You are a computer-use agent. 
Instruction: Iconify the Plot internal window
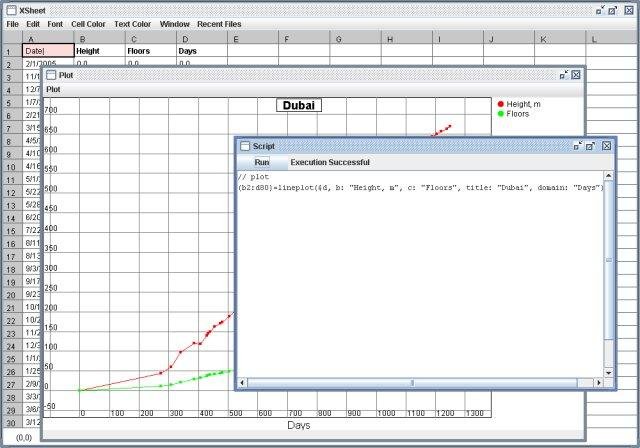click(x=564, y=75)
